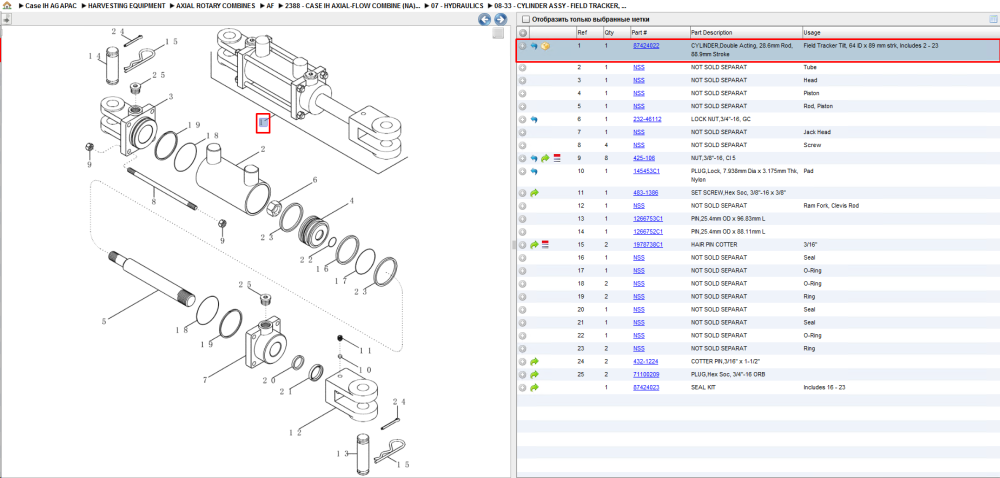This screenshot has height=478, width=1000.
Task: Open part number link 432-1224
Action: click(645, 361)
